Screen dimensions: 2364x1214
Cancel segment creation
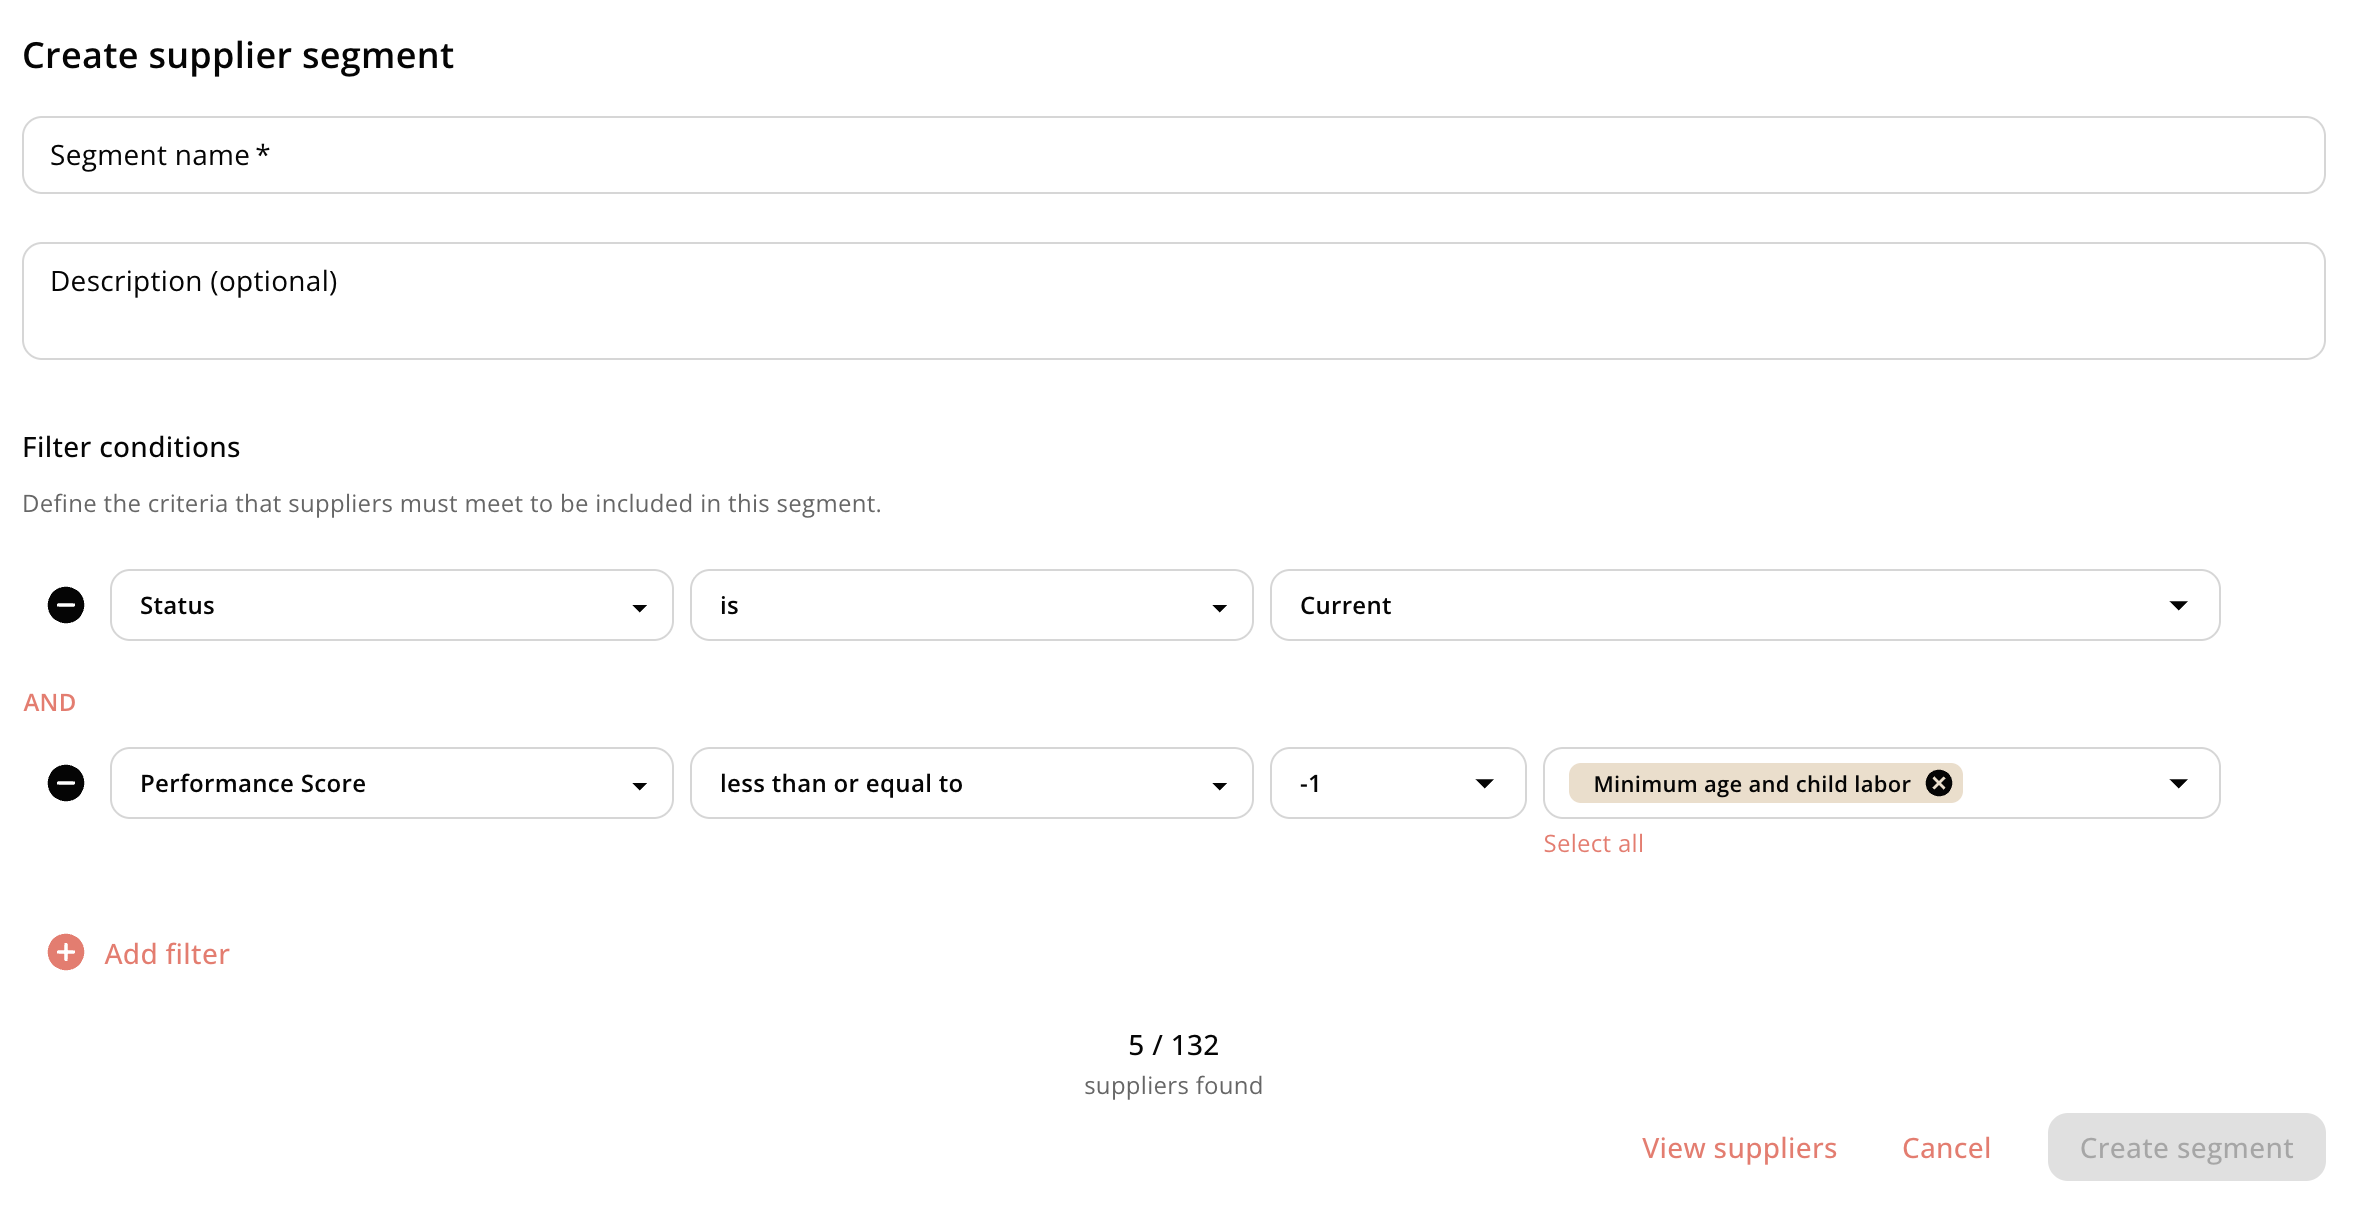(x=1946, y=1148)
